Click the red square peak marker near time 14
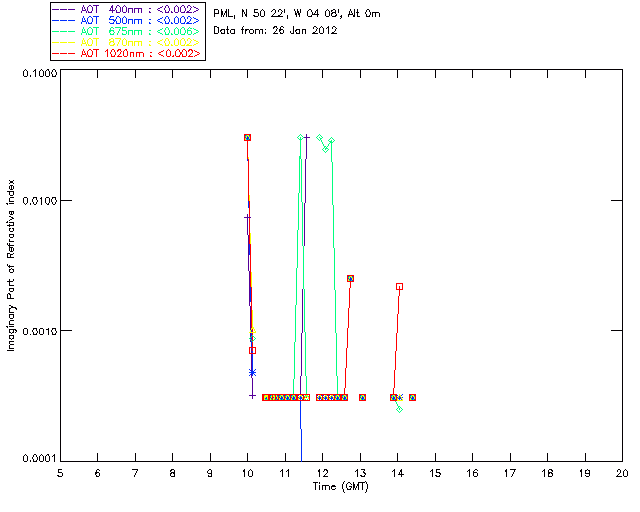This screenshot has height=512, width=640. 400,287
